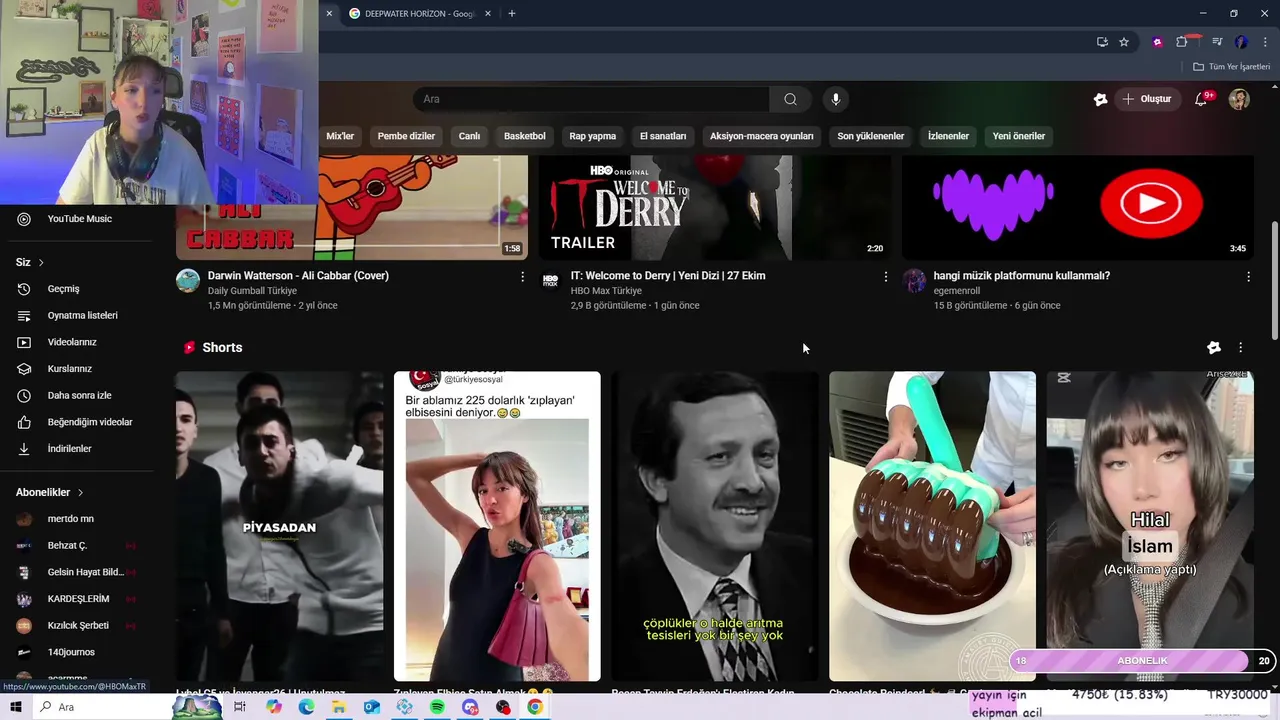1280x720 pixels.
Task: Select the Pembe diziler chip
Action: pyautogui.click(x=406, y=136)
